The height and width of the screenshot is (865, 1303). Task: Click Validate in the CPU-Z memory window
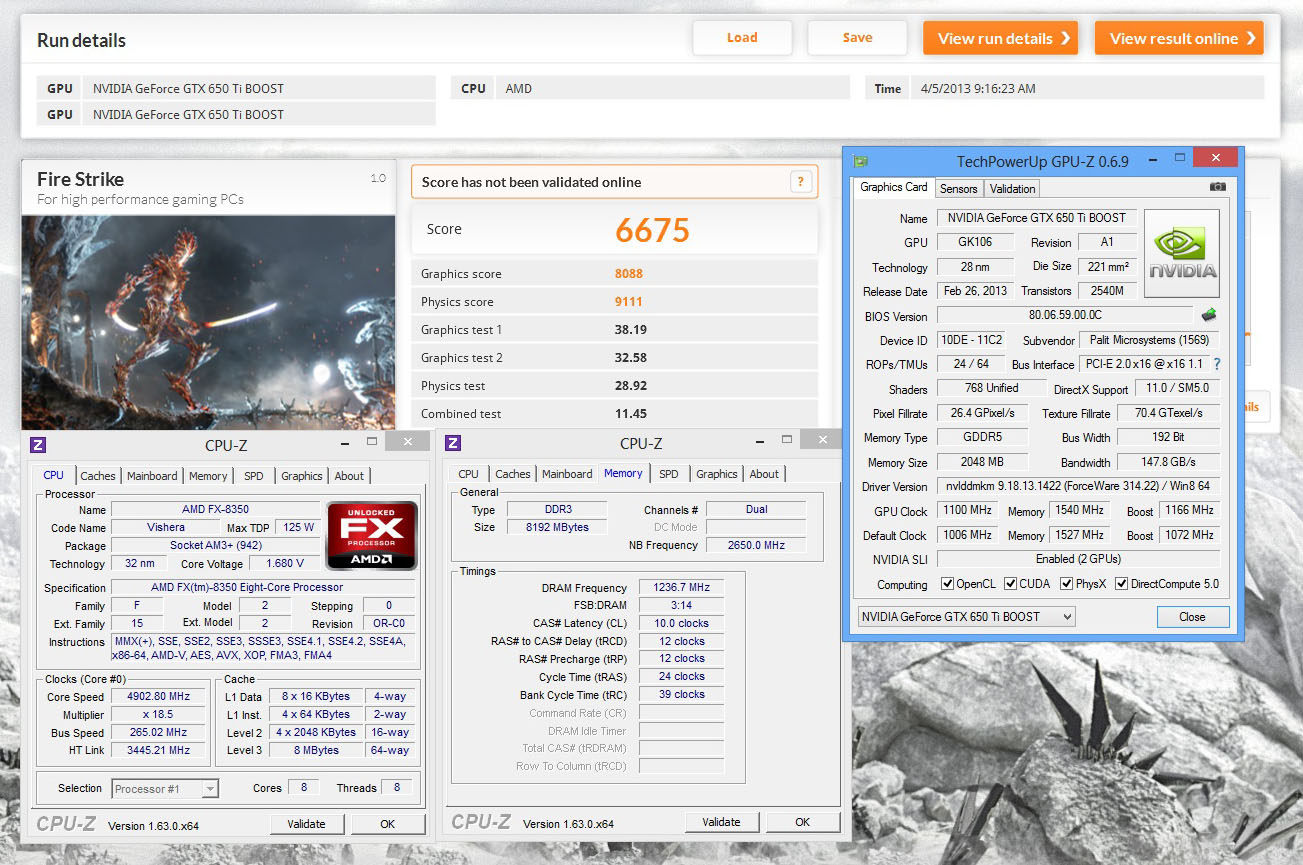click(x=721, y=822)
